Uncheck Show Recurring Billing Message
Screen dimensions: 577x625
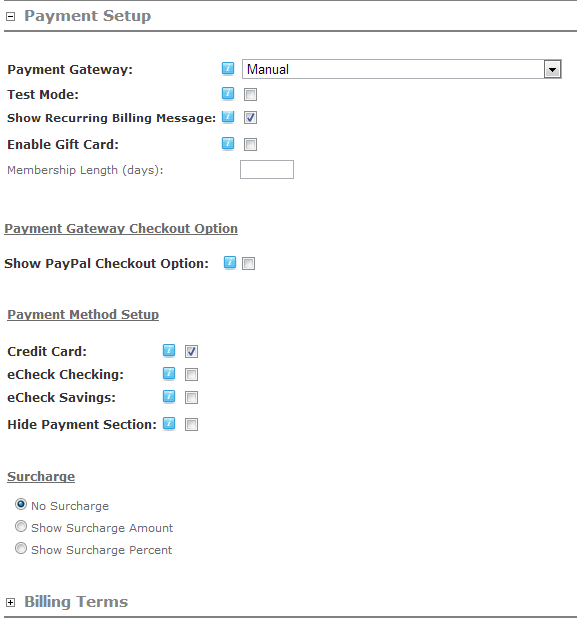251,118
